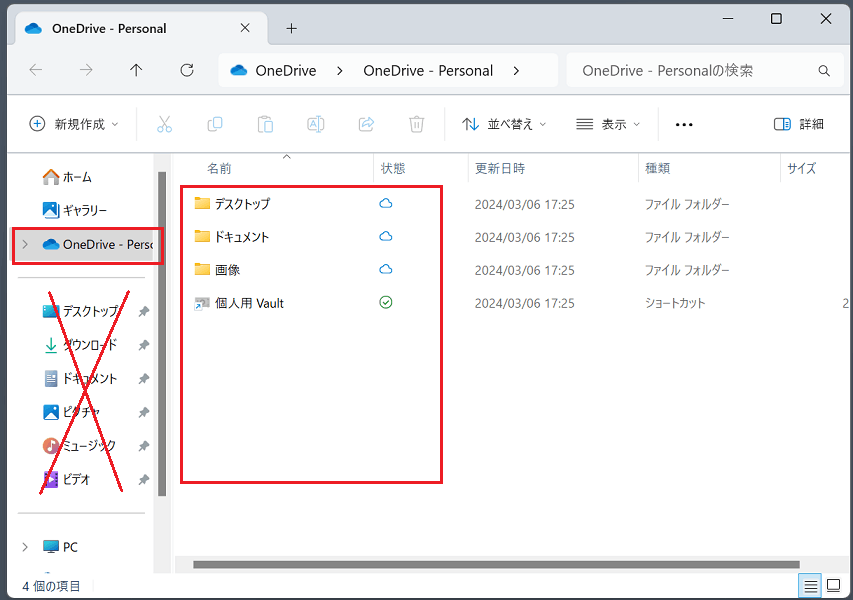Image resolution: width=853 pixels, height=600 pixels.
Task: Click the Back navigation arrow
Action: click(x=36, y=70)
